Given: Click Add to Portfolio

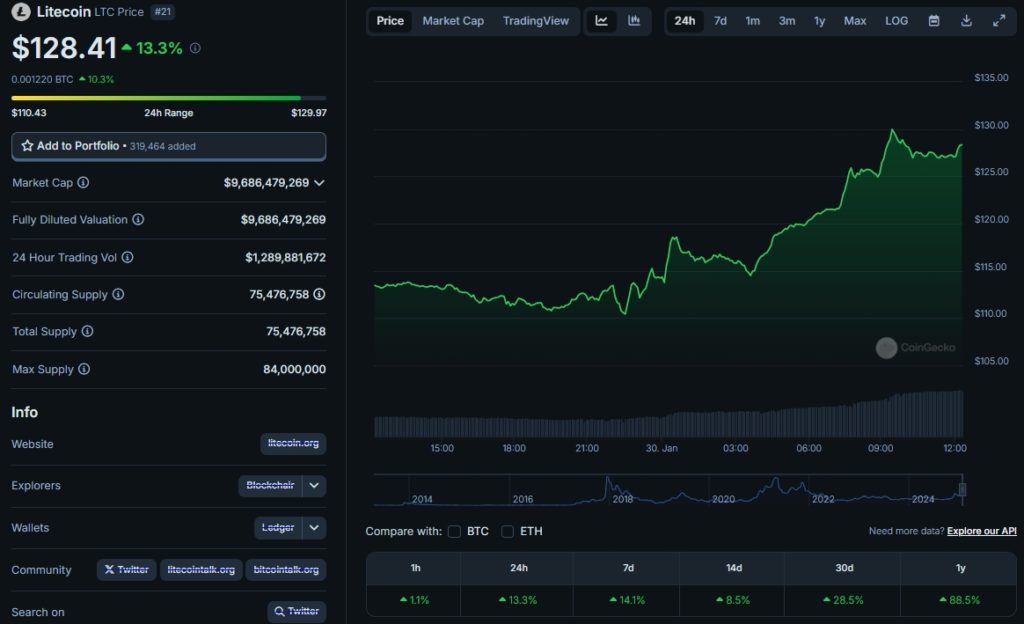Looking at the screenshot, I should (x=168, y=145).
